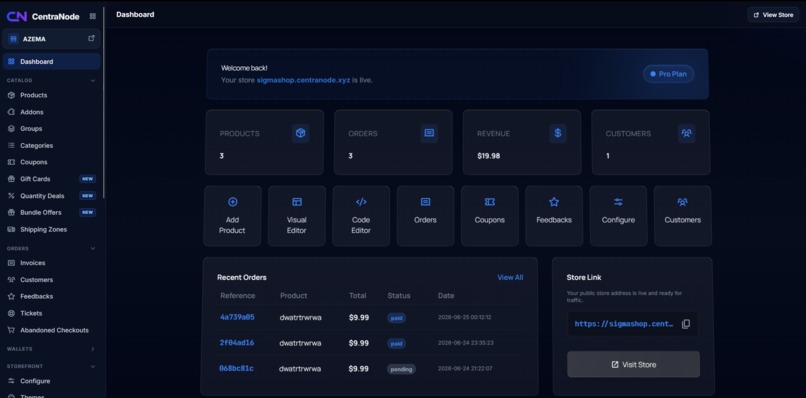Click the Reference column header
This screenshot has width=806, height=398.
pos(237,296)
